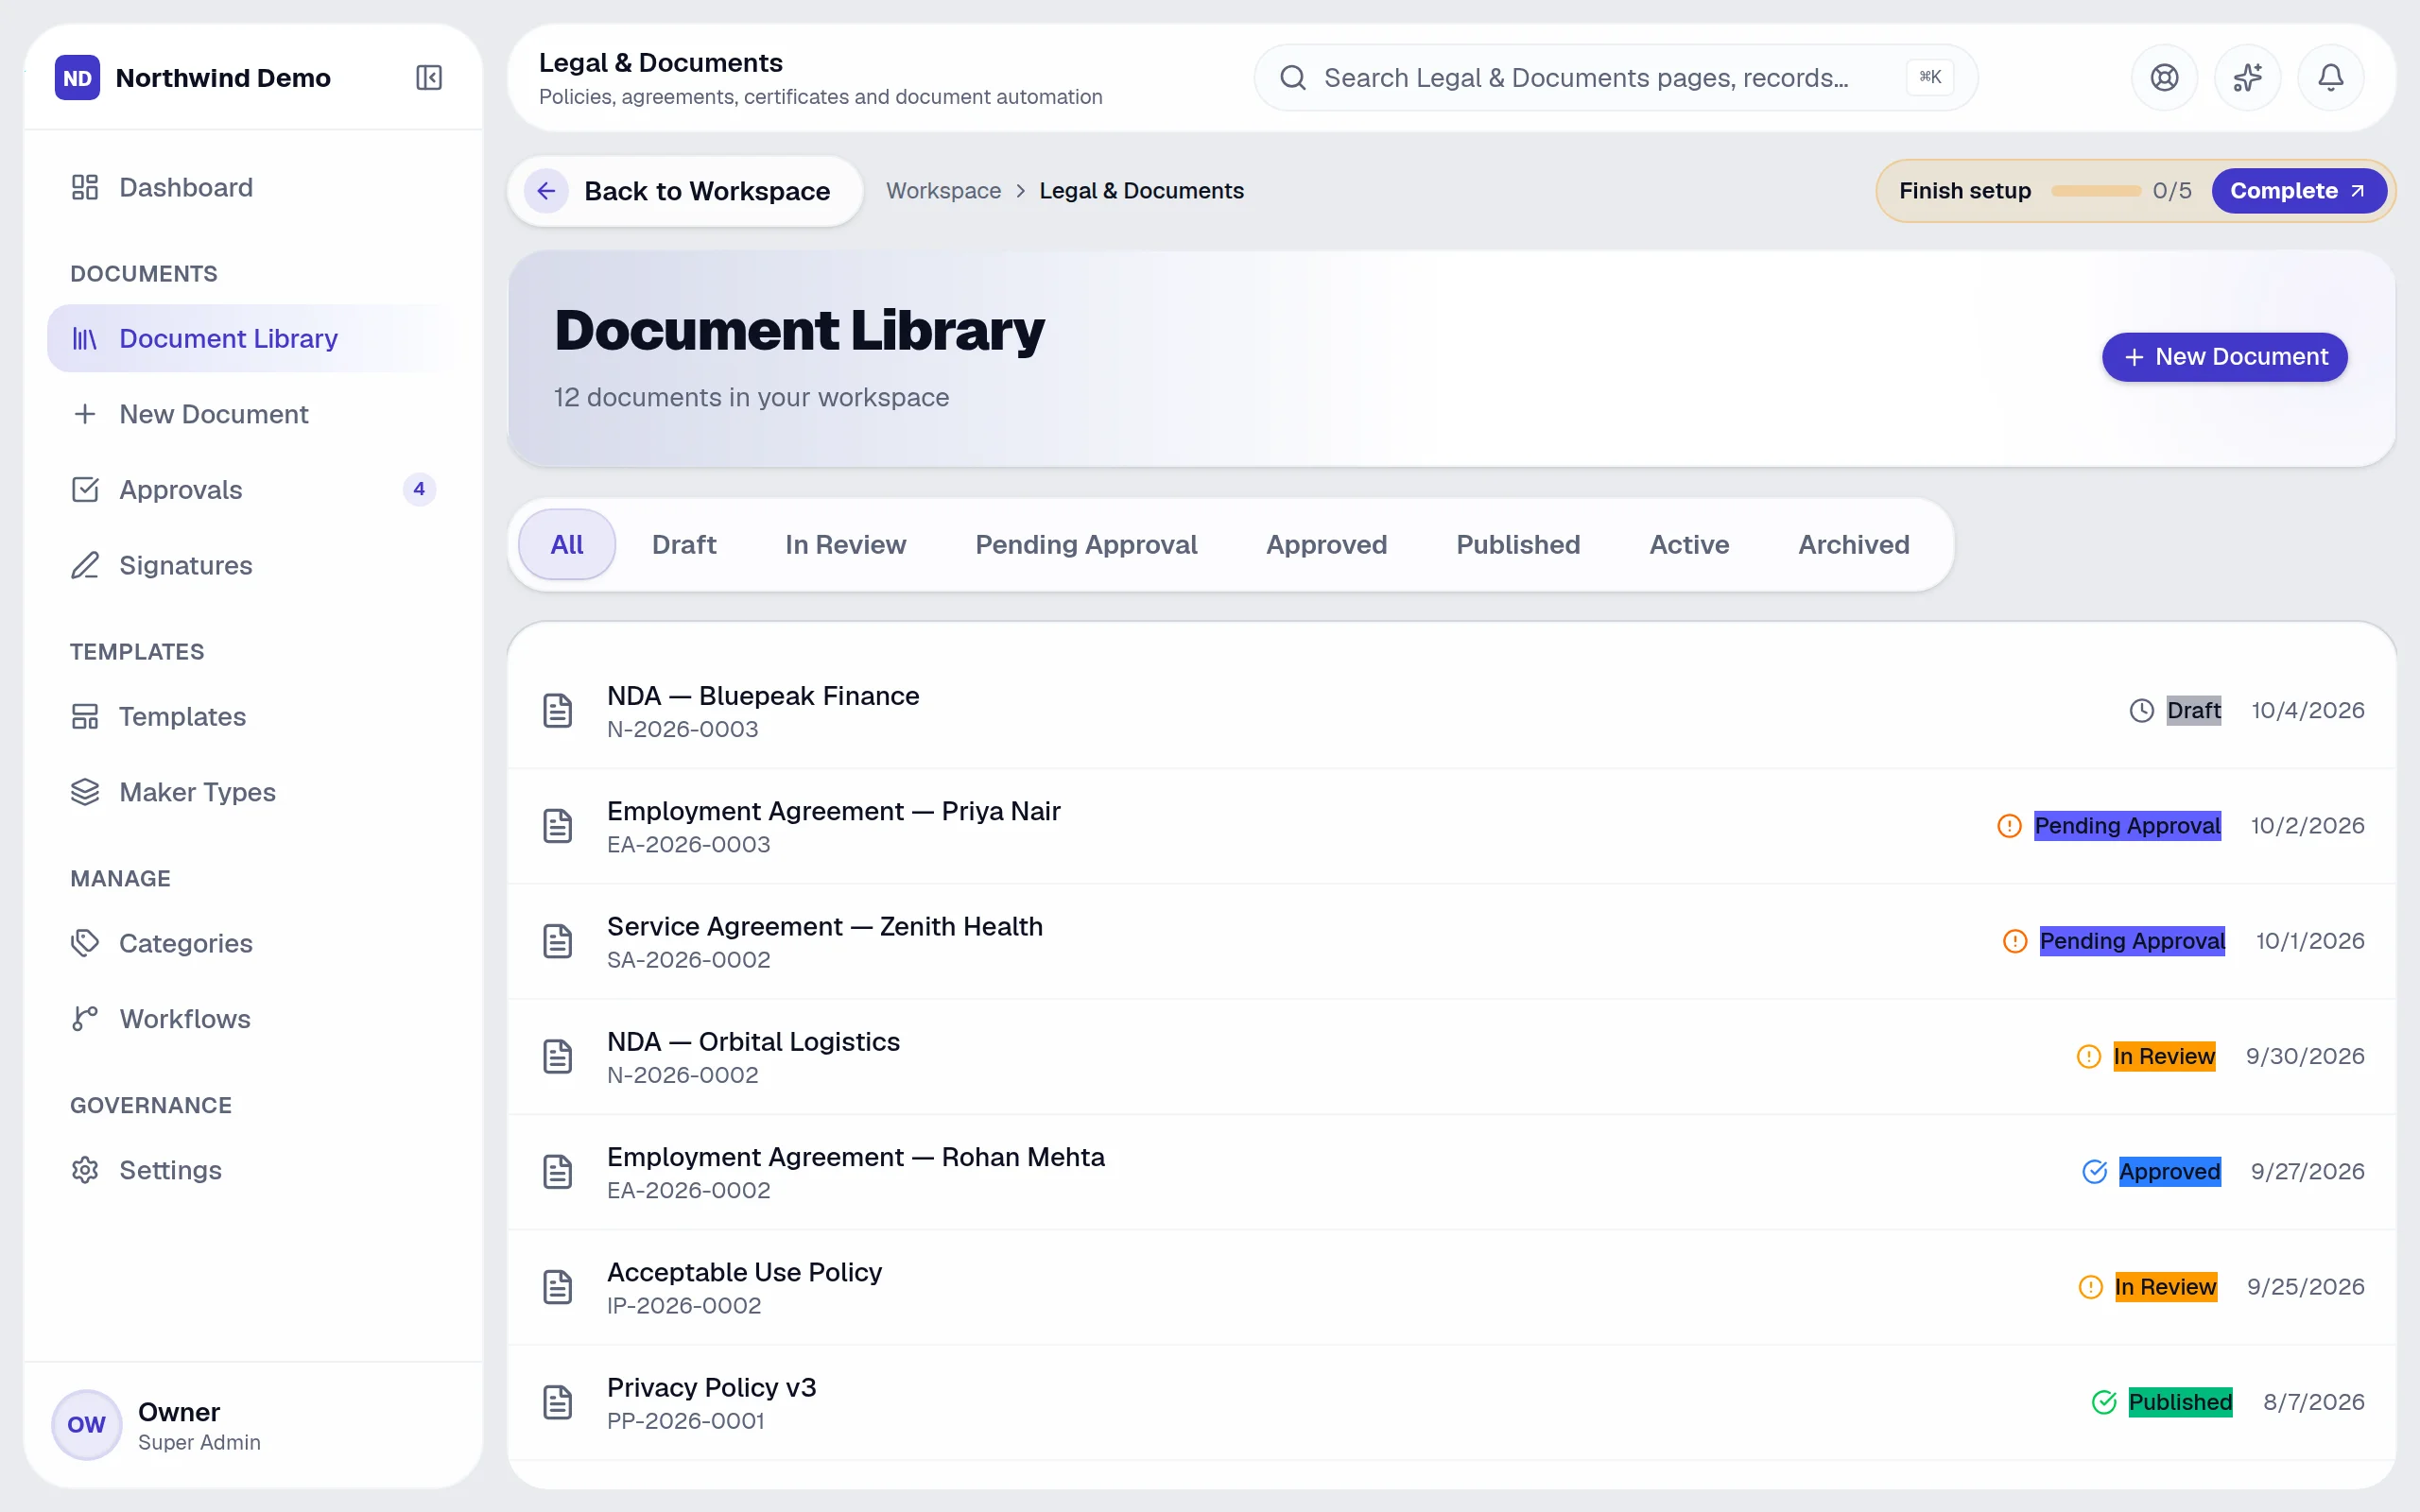The width and height of the screenshot is (2420, 1512).
Task: Click the Templates layout icon
Action: 85,716
